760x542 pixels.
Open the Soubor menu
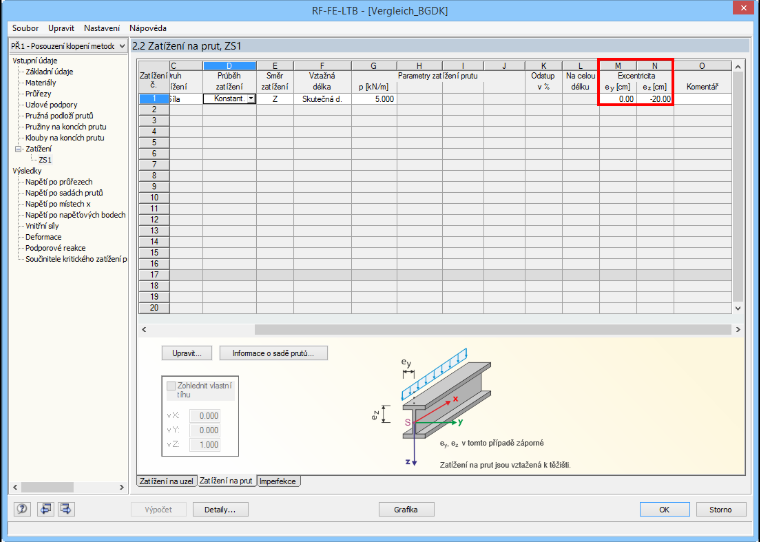click(x=25, y=28)
